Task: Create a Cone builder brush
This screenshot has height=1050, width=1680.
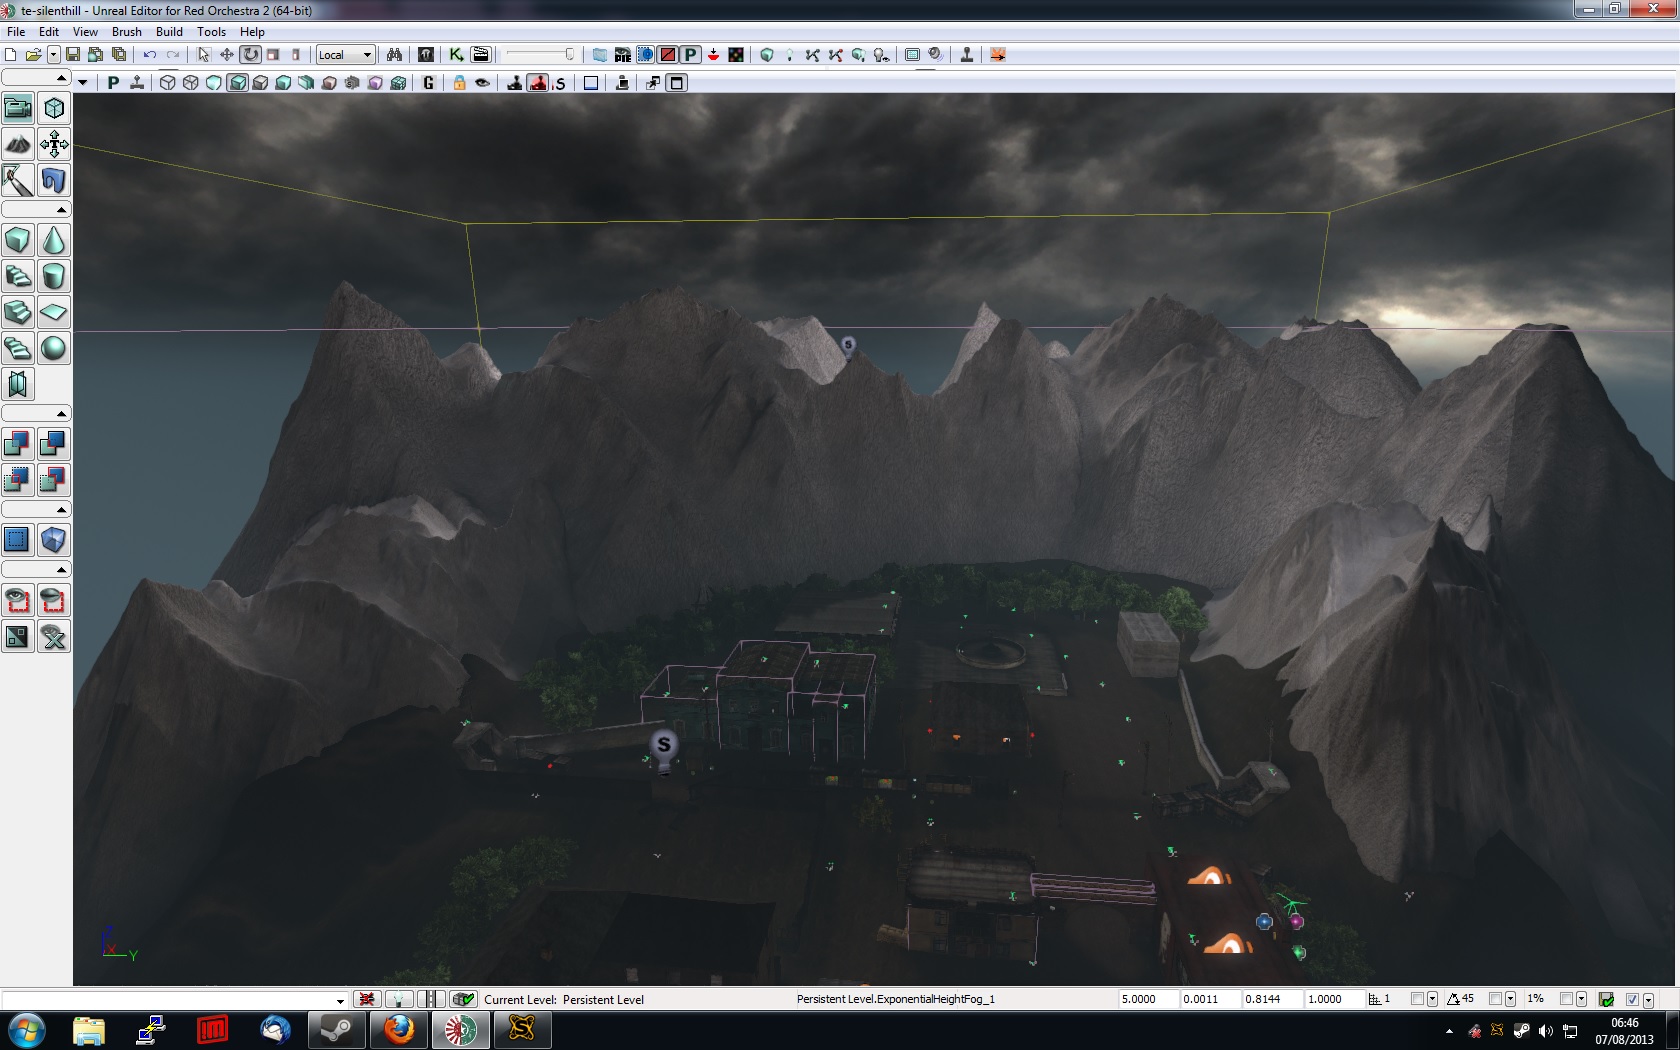Action: 54,240
